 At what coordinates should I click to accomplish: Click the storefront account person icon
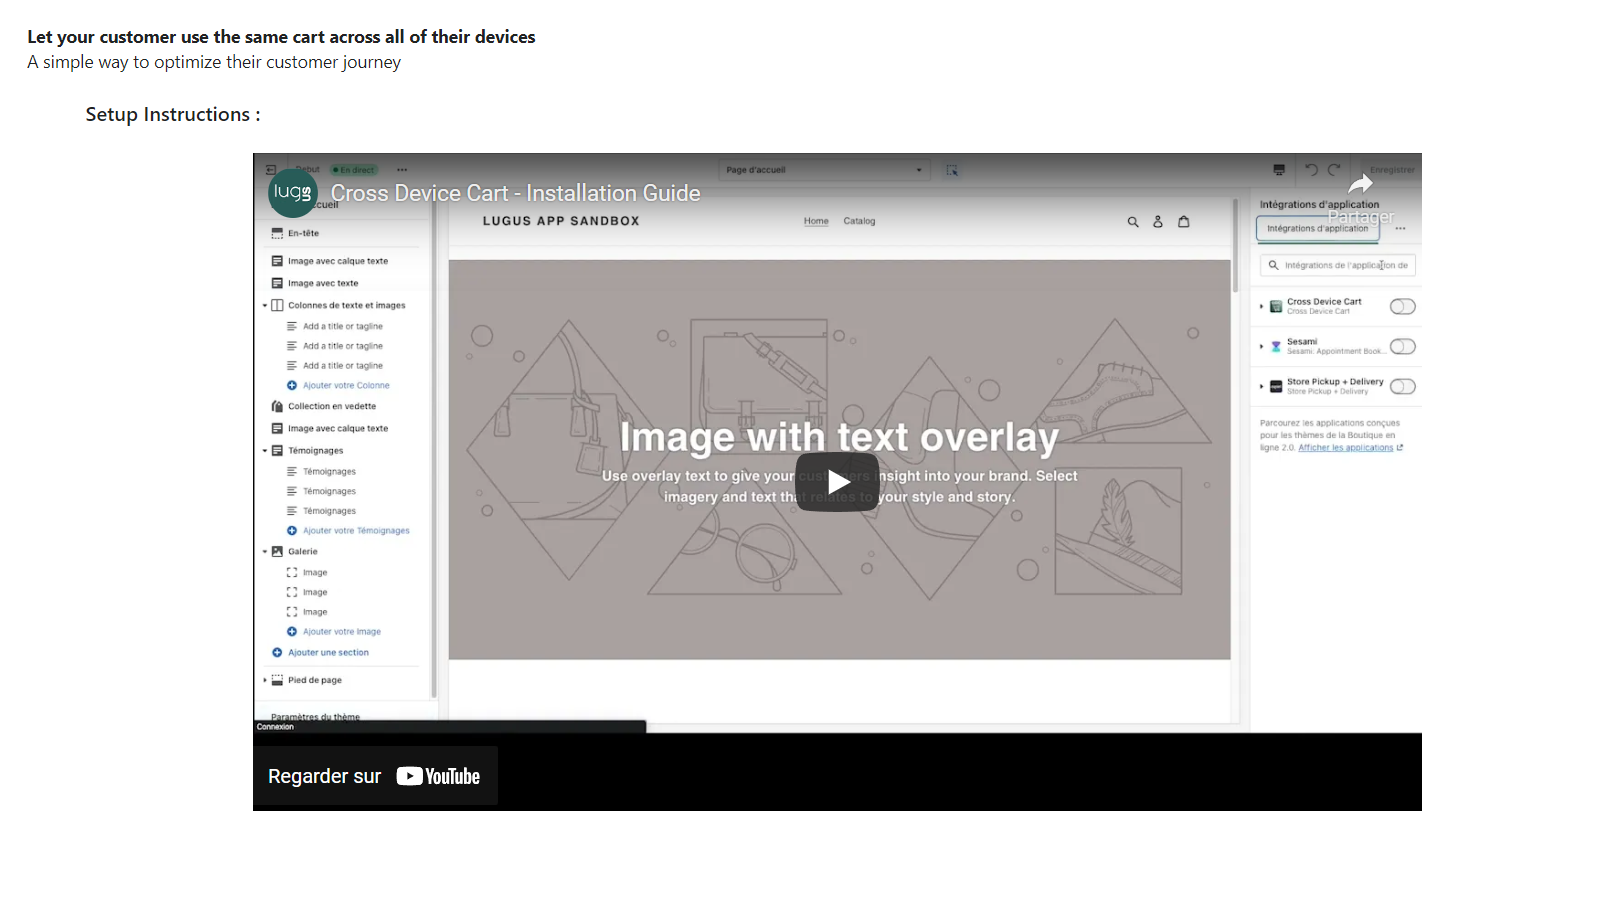pyautogui.click(x=1158, y=222)
